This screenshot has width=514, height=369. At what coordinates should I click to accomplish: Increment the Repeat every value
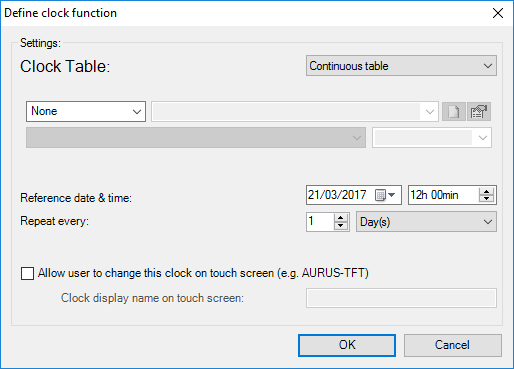click(x=340, y=218)
